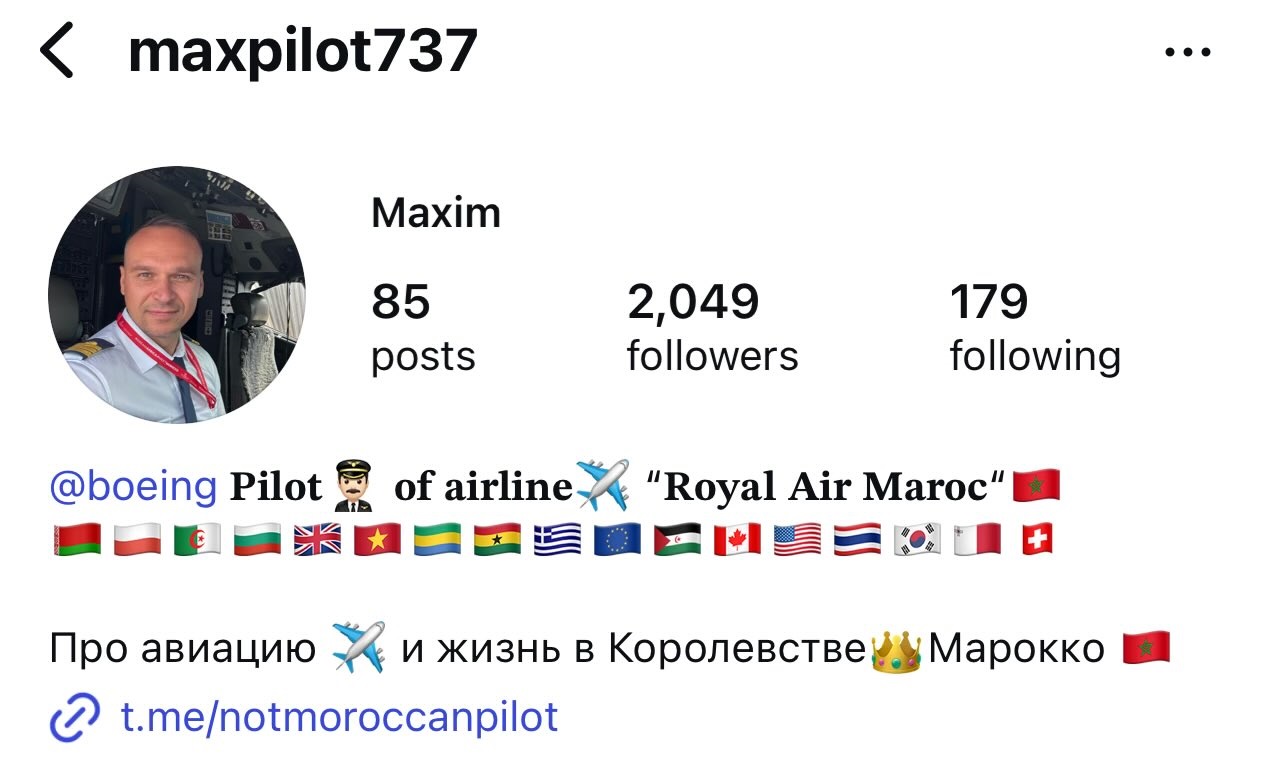Tap the South Korea flag emoji
This screenshot has height=770, width=1284.
click(x=917, y=540)
